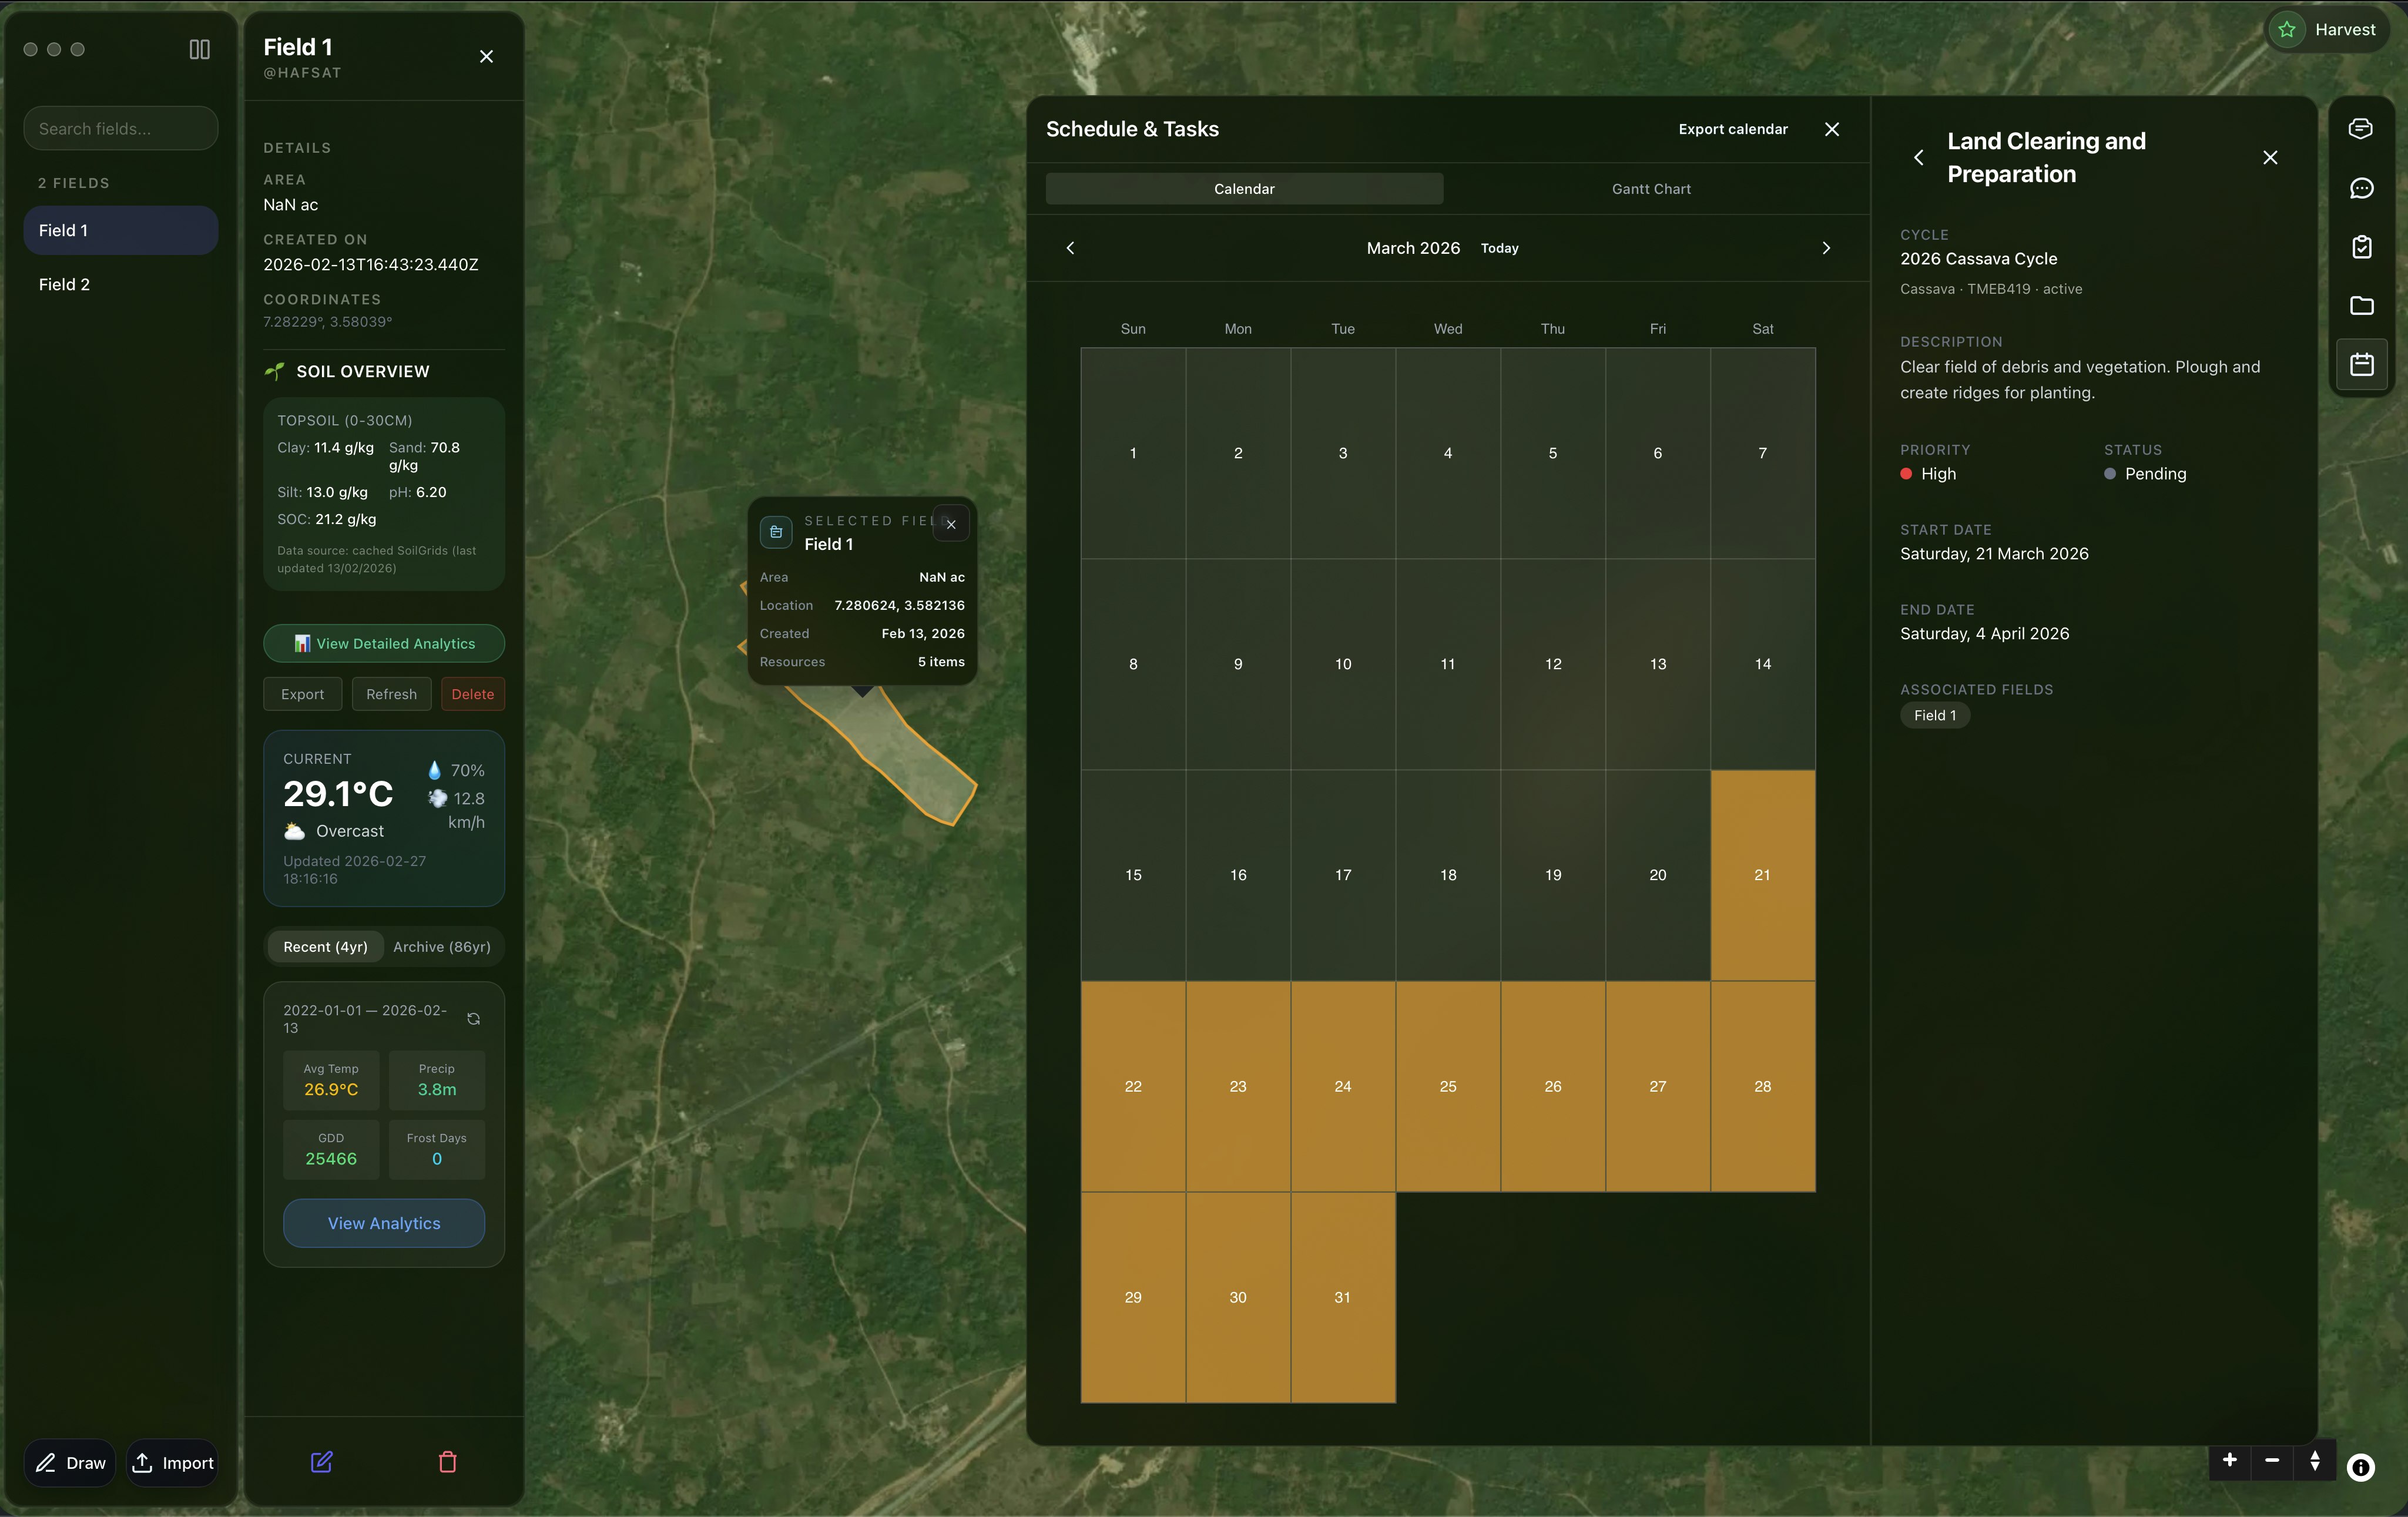Click View Detailed Analytics

coord(384,643)
